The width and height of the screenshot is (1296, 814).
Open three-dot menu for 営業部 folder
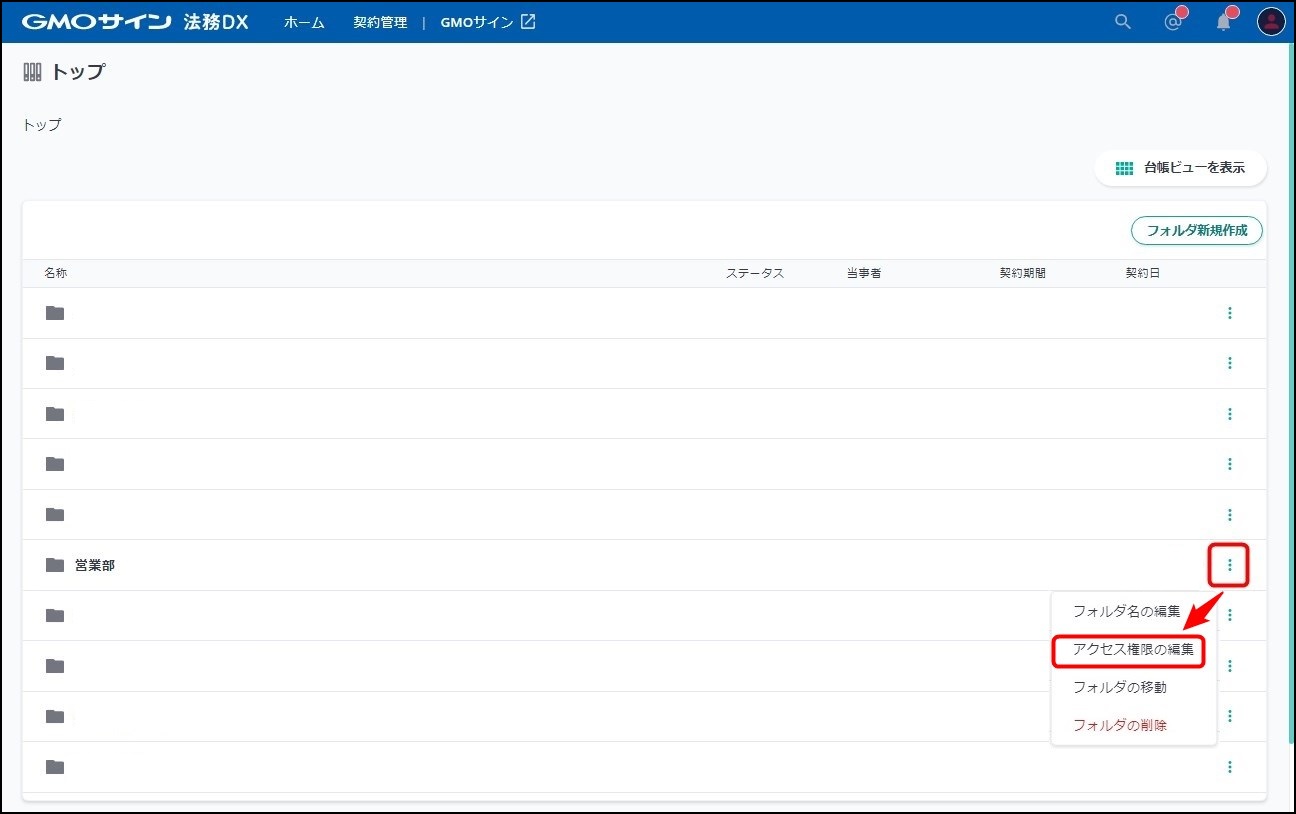point(1229,565)
